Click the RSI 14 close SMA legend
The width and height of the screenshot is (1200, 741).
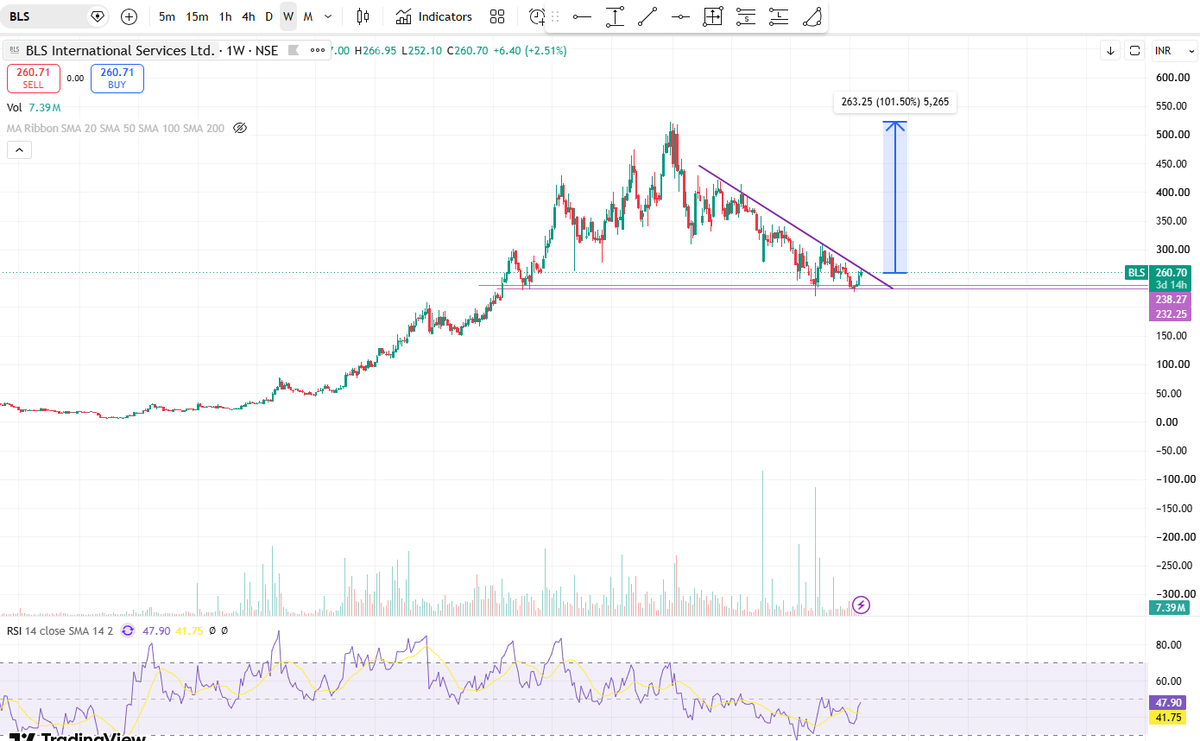pyautogui.click(x=62, y=631)
